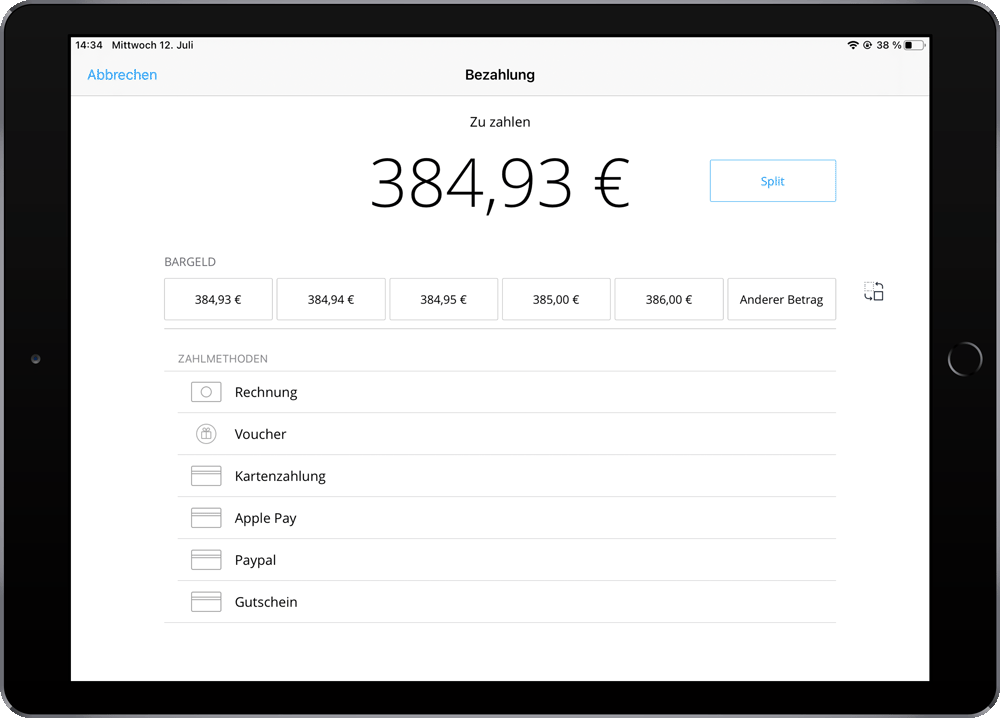The width and height of the screenshot is (1000, 718).
Task: Tap the 38 % battery percentage
Action: coord(888,45)
